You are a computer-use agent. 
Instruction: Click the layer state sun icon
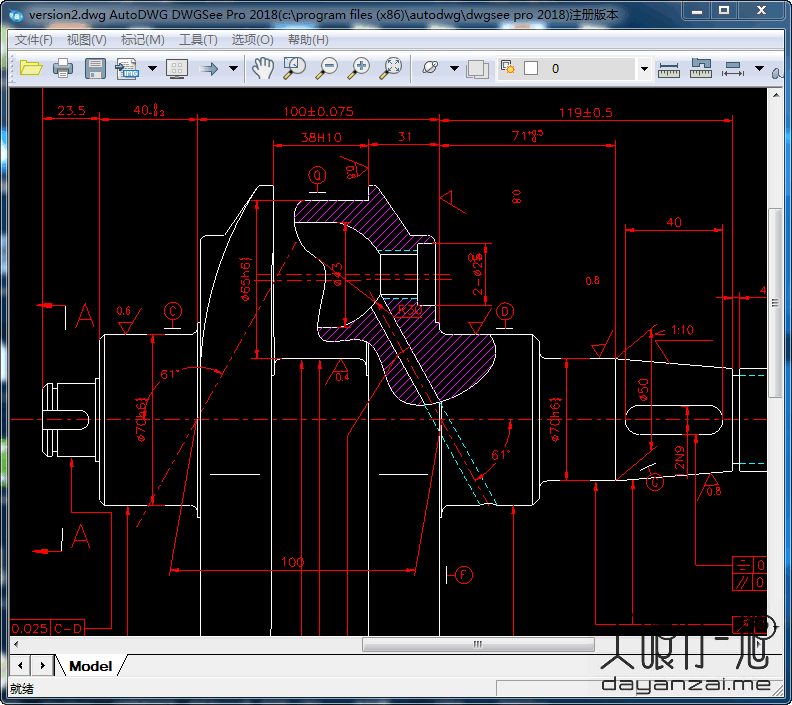pos(508,68)
